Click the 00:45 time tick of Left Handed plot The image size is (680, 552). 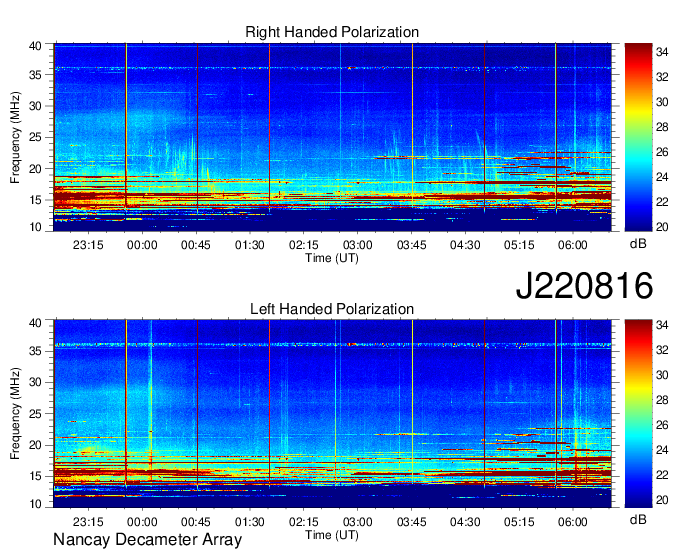click(x=196, y=522)
